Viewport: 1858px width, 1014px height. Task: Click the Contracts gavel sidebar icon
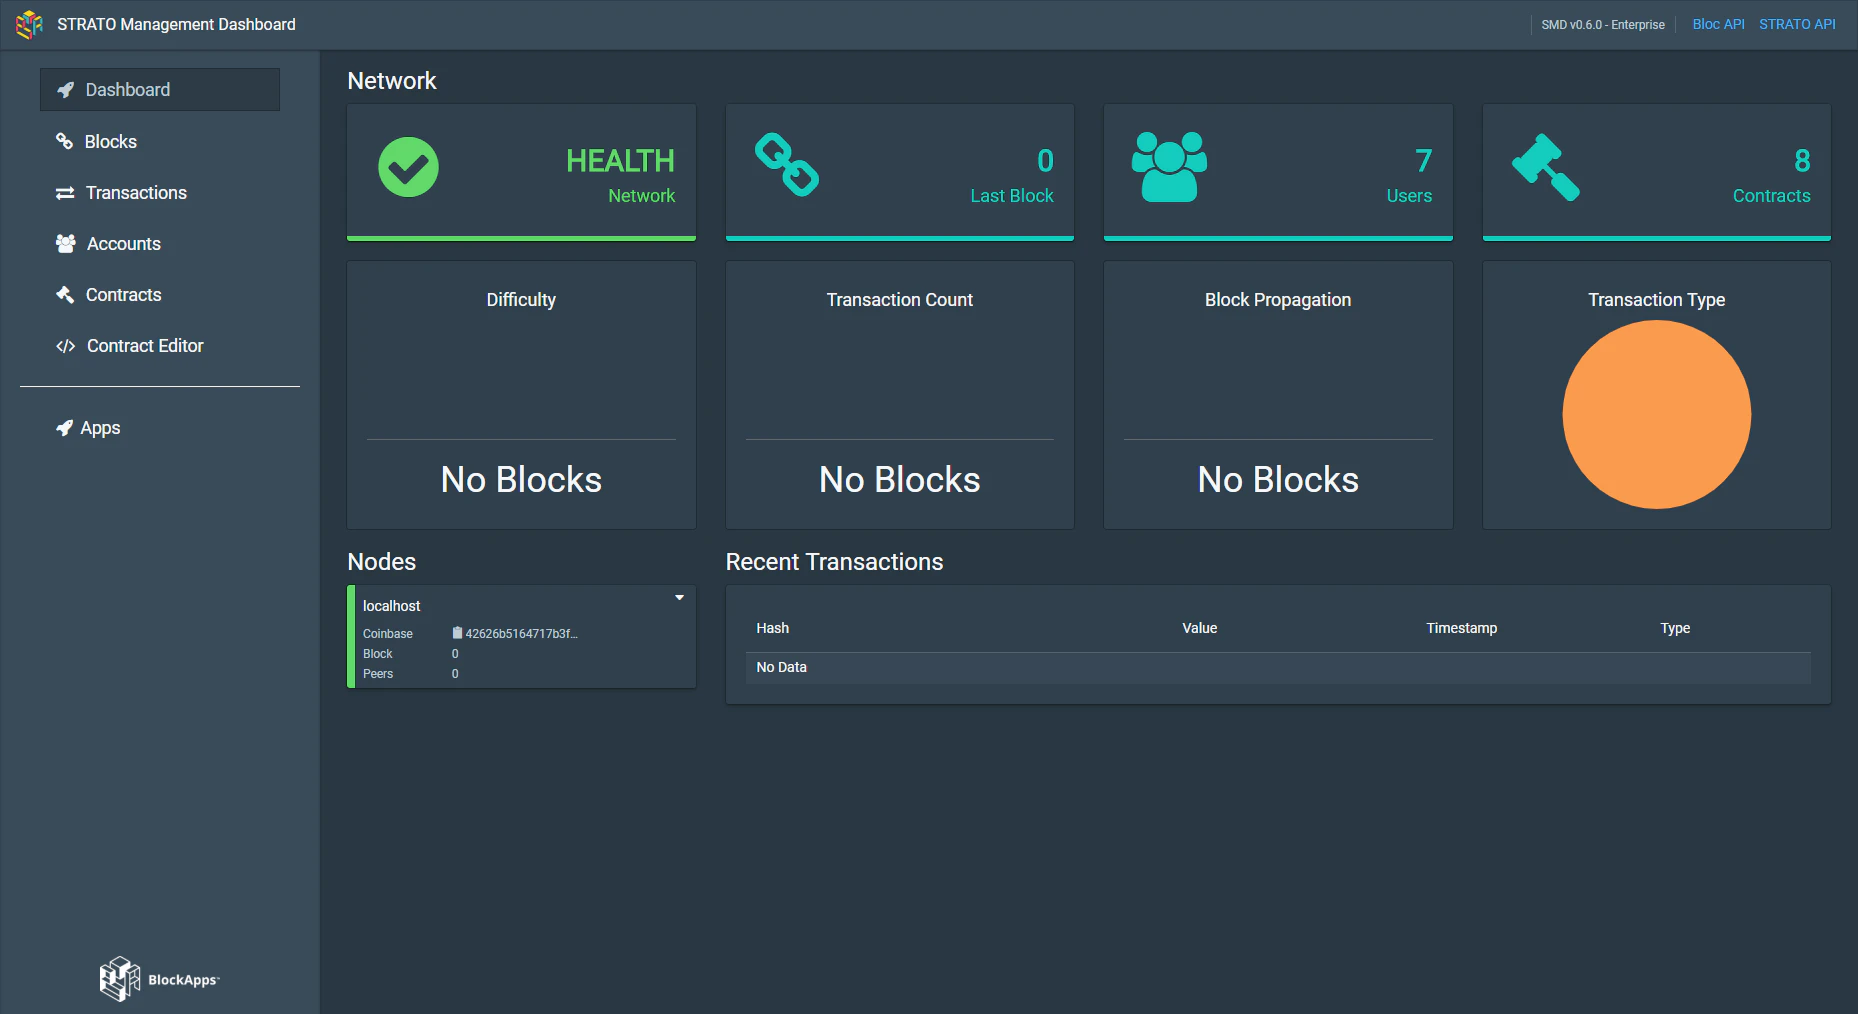click(x=65, y=294)
